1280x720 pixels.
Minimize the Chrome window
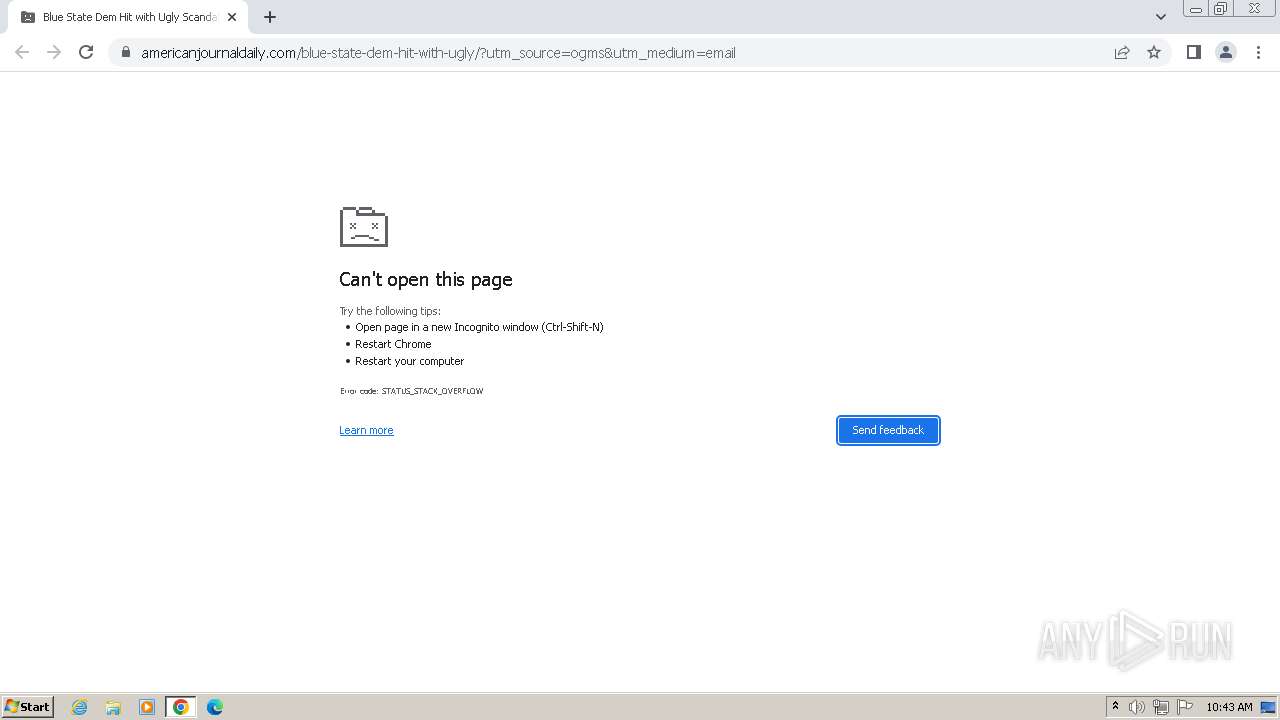click(1196, 9)
